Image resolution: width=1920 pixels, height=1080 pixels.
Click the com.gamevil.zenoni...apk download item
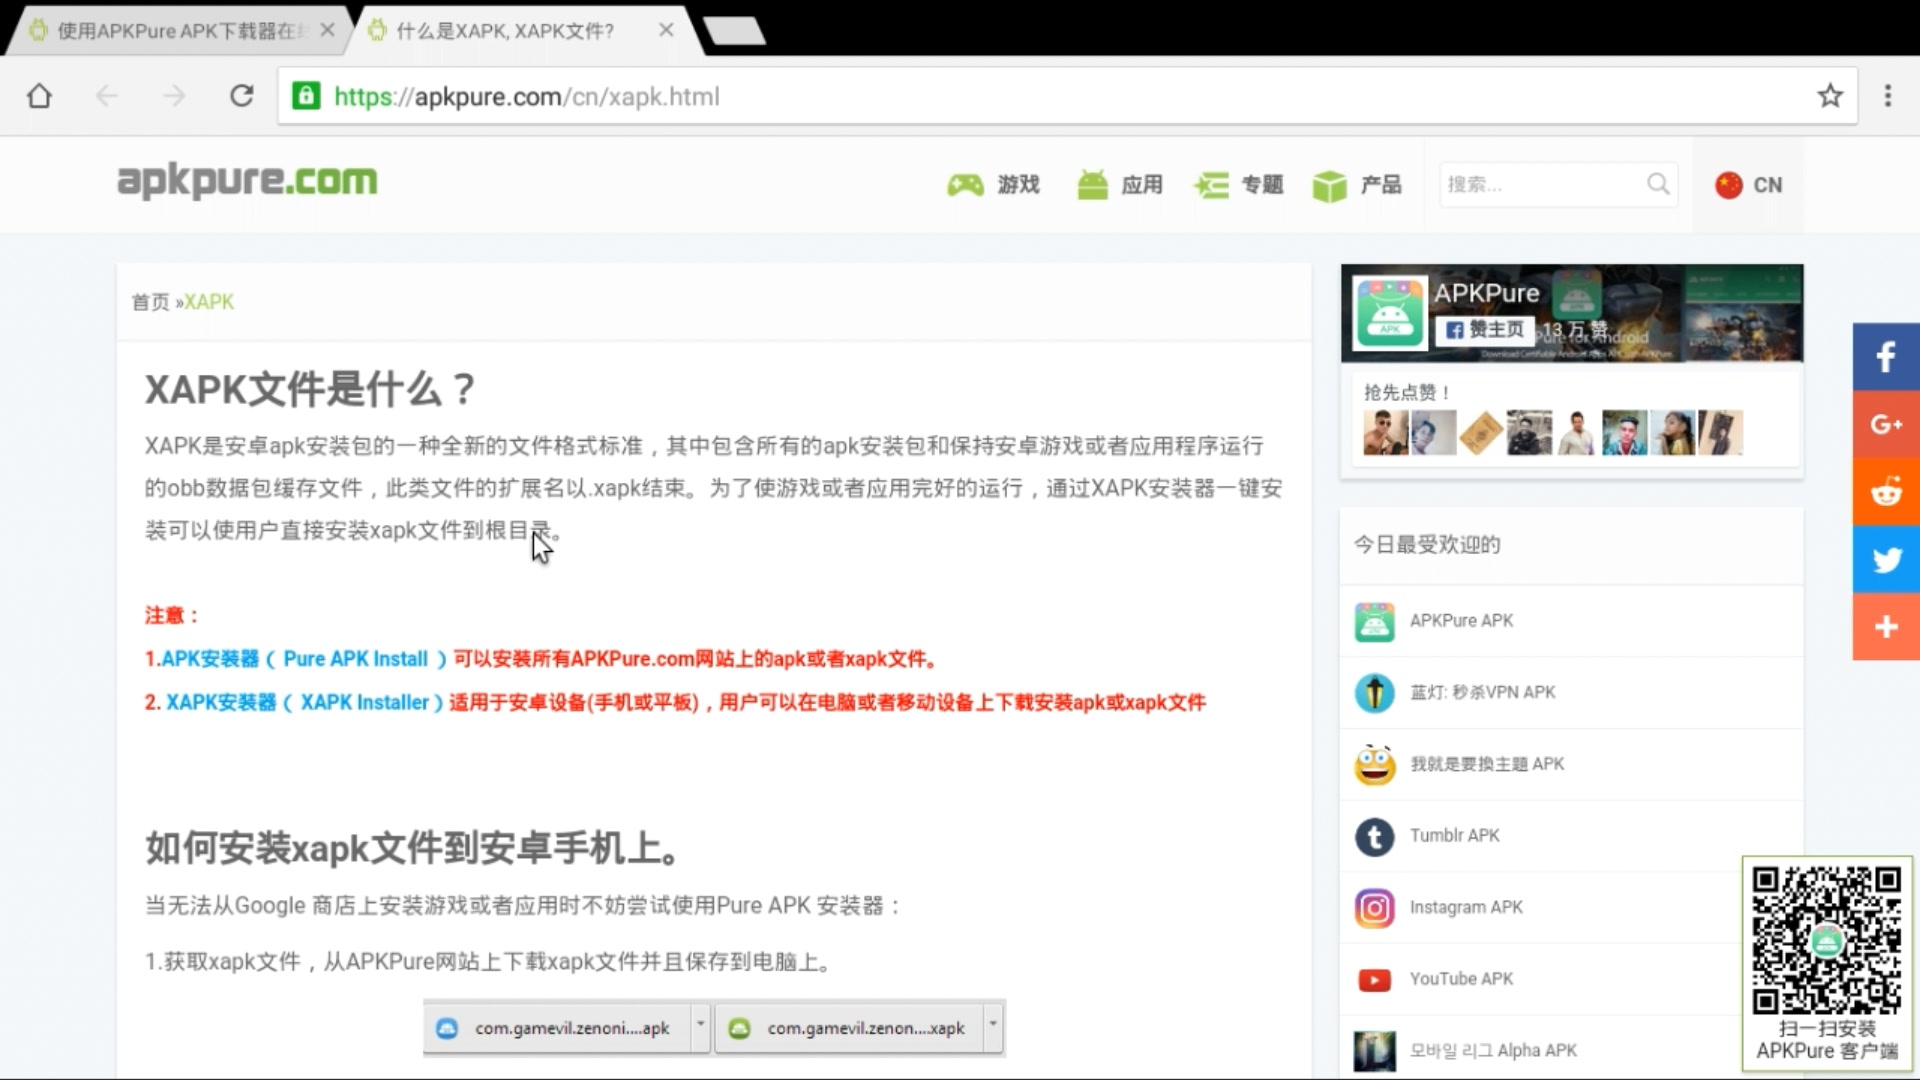(558, 1028)
